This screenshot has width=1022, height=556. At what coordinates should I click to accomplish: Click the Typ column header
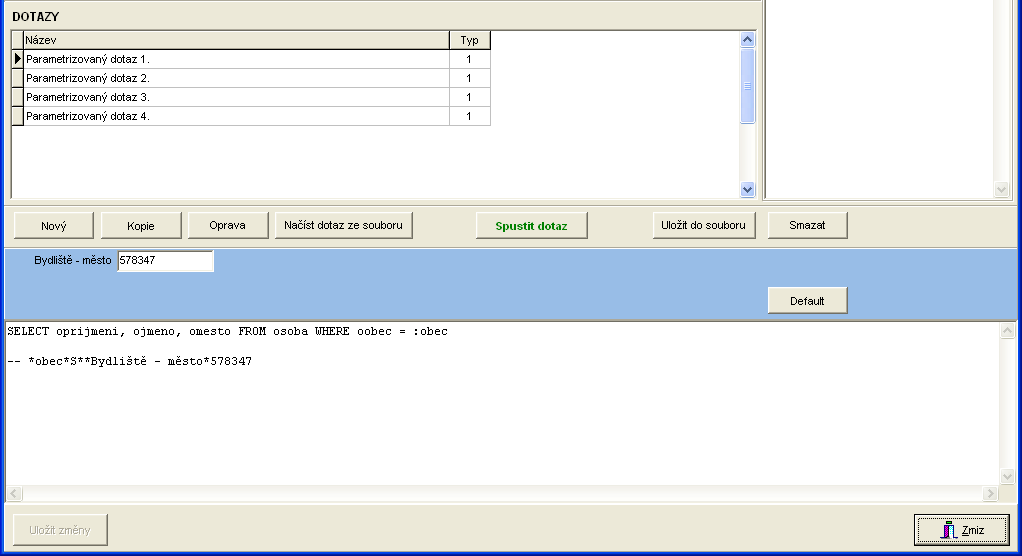[469, 40]
